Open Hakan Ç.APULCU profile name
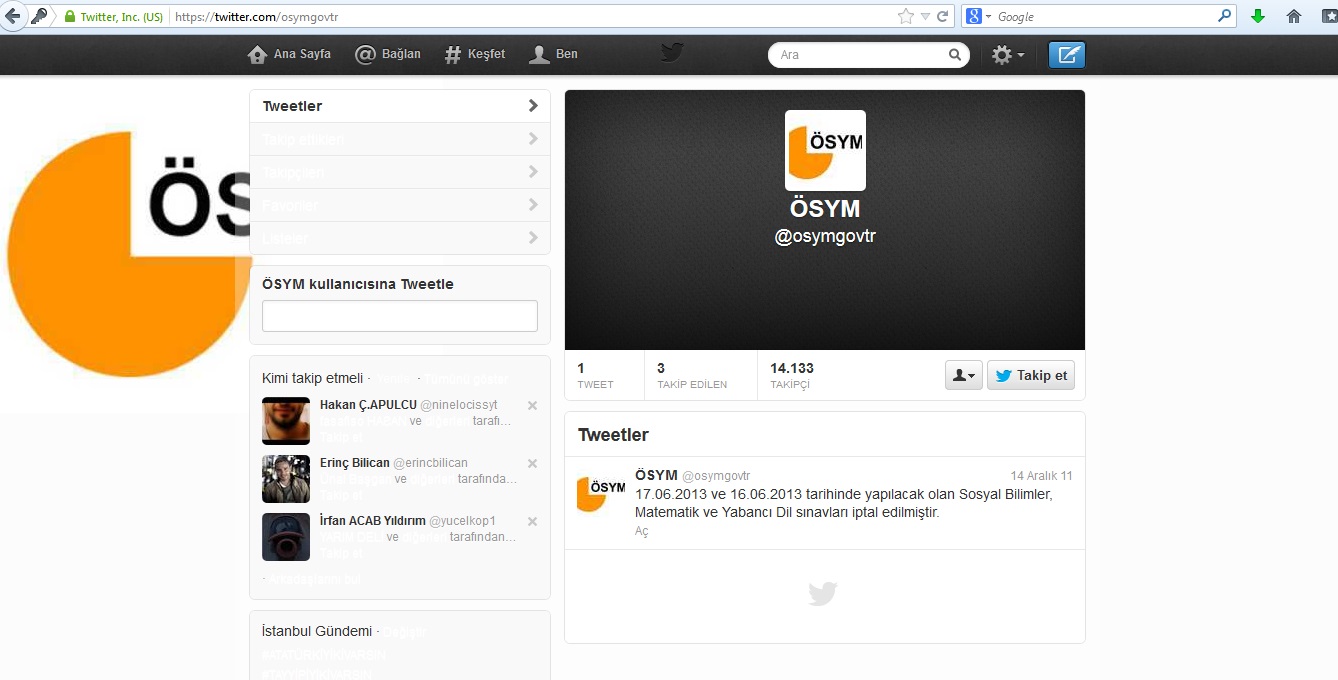 (367, 405)
